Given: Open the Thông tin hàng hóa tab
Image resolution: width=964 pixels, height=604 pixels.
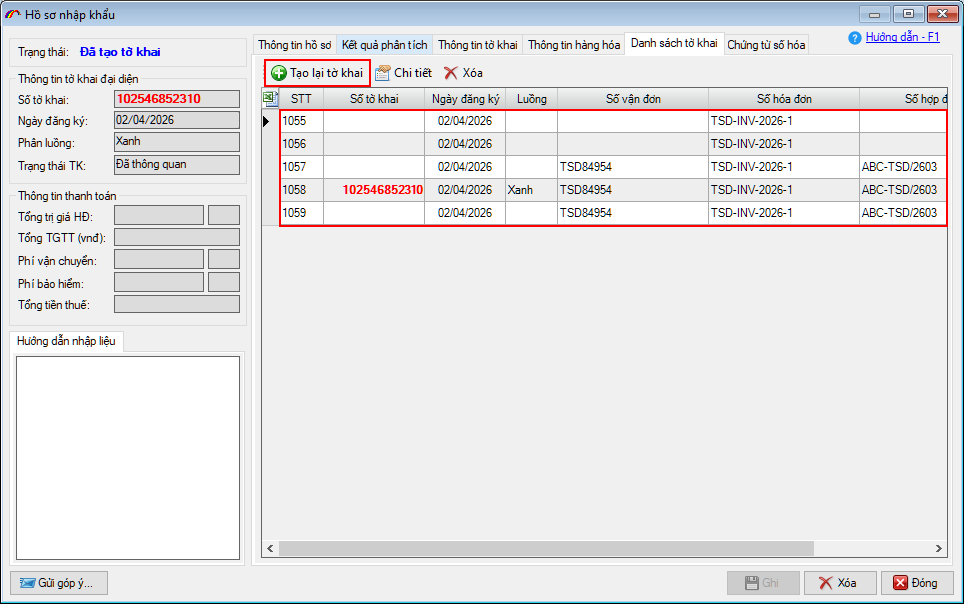Looking at the screenshot, I should coord(574,45).
